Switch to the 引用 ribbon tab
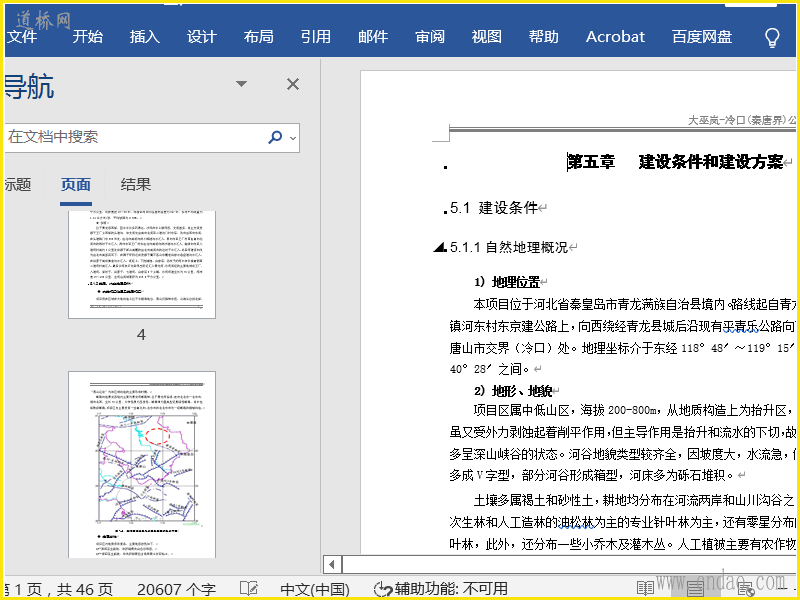 pos(315,37)
